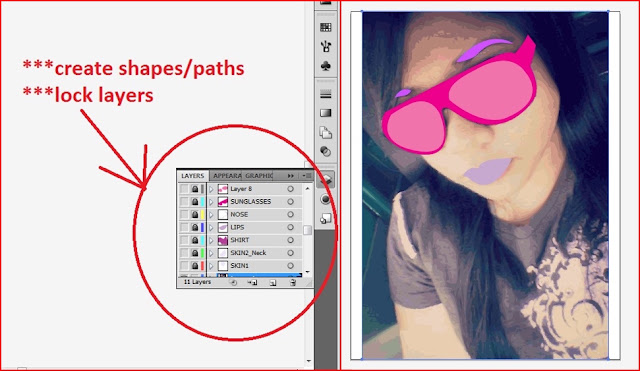Click the stacked pages panel icon in dock
The image size is (640, 371).
[x=325, y=133]
